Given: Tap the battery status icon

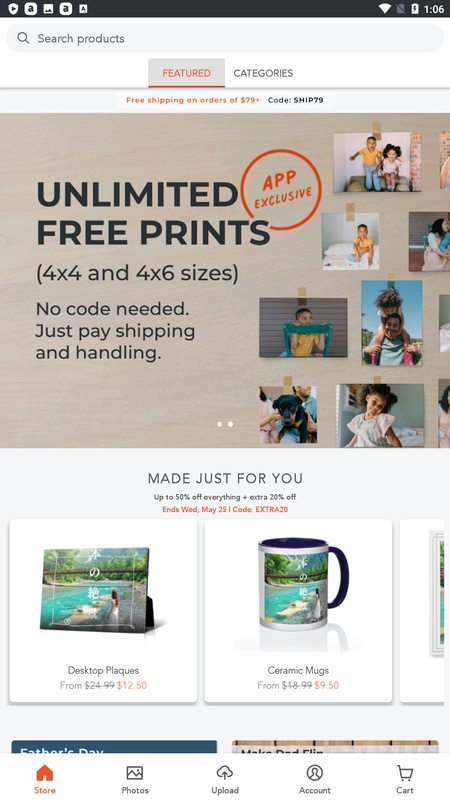Looking at the screenshot, I should pyautogui.click(x=415, y=9).
